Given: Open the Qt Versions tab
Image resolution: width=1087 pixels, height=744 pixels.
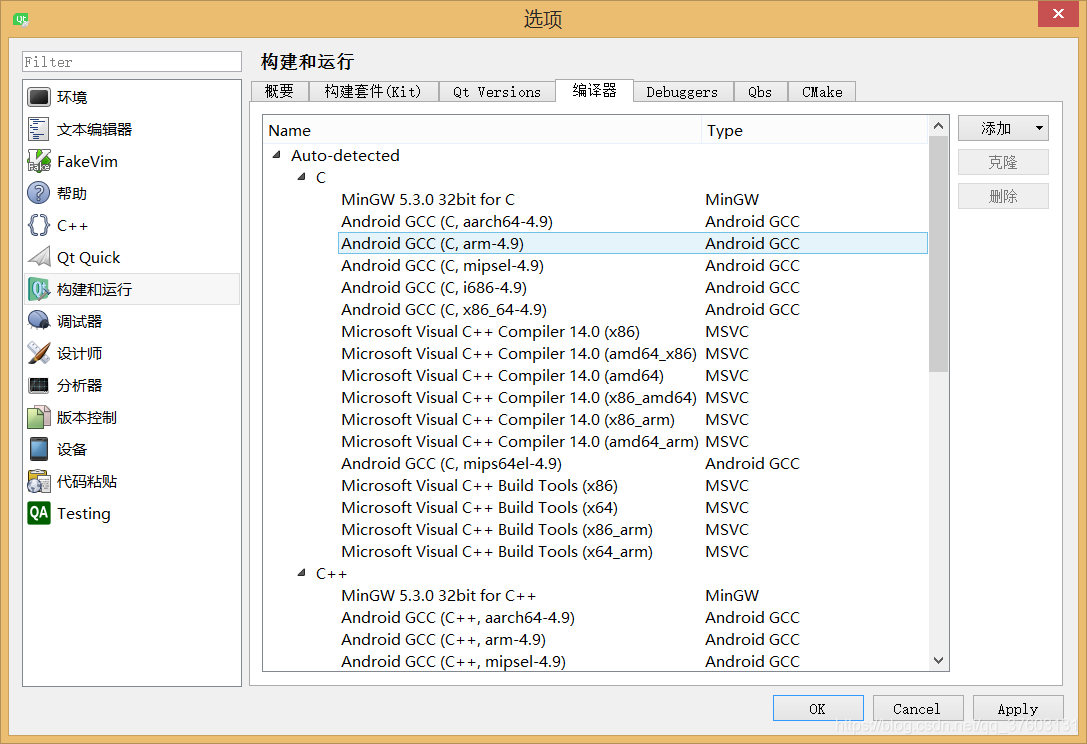Looking at the screenshot, I should (497, 92).
